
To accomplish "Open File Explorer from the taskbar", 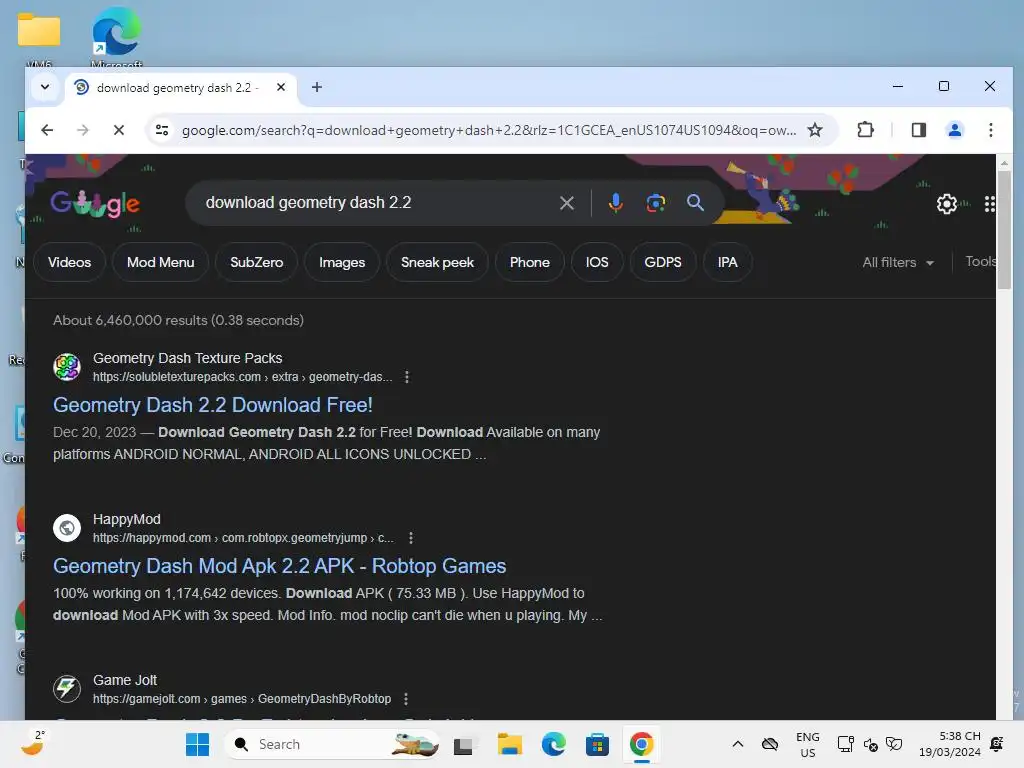I will pos(509,744).
